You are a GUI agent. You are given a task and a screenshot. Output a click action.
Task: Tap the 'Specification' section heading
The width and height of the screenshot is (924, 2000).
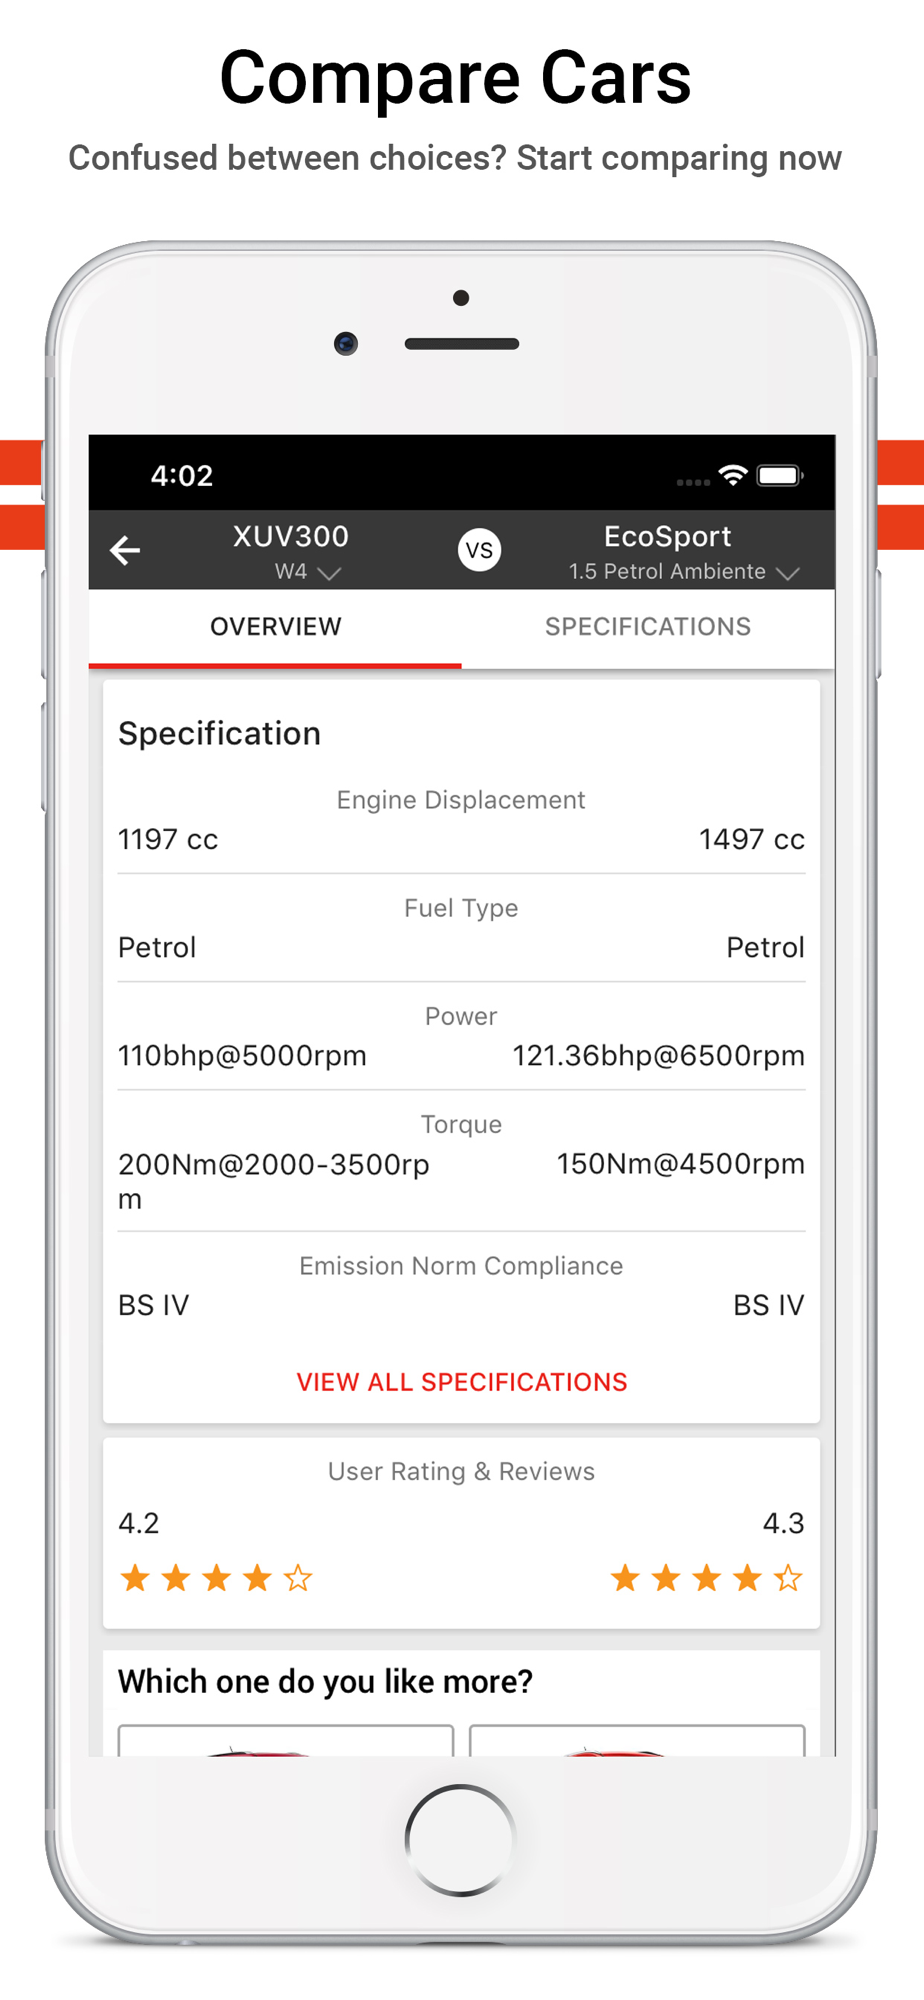pos(220,734)
